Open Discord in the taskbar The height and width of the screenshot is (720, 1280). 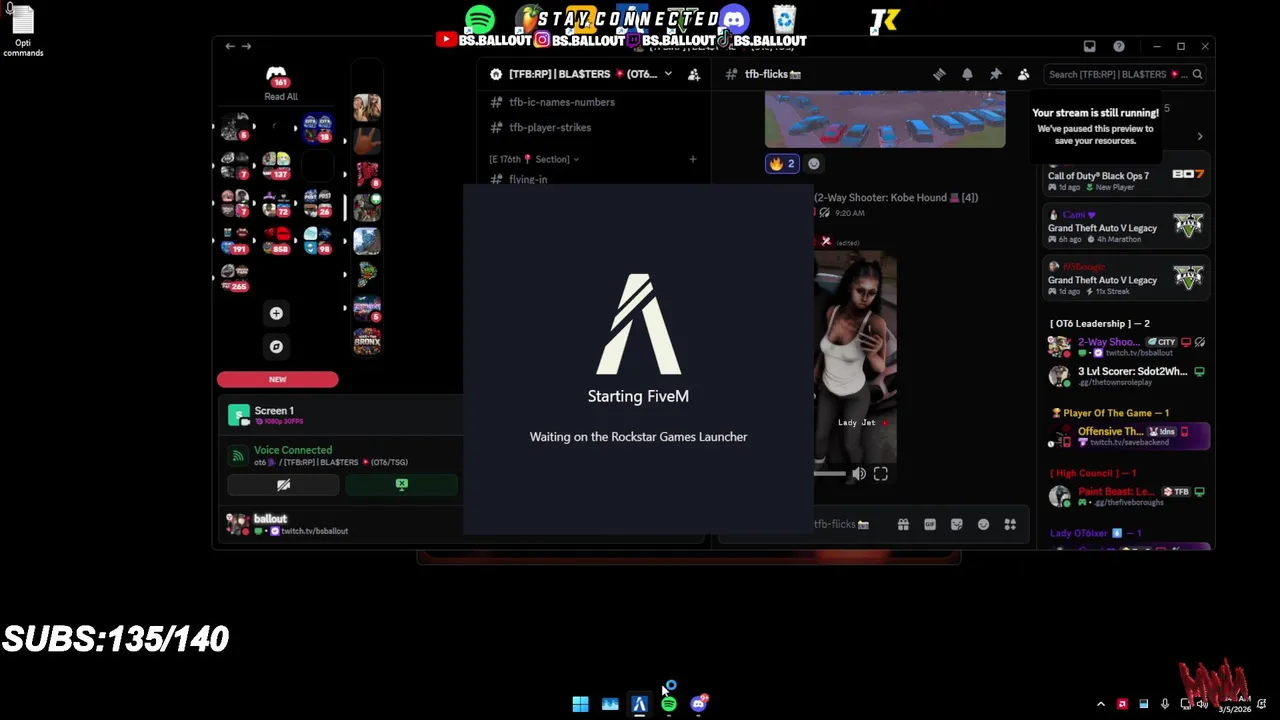(698, 704)
